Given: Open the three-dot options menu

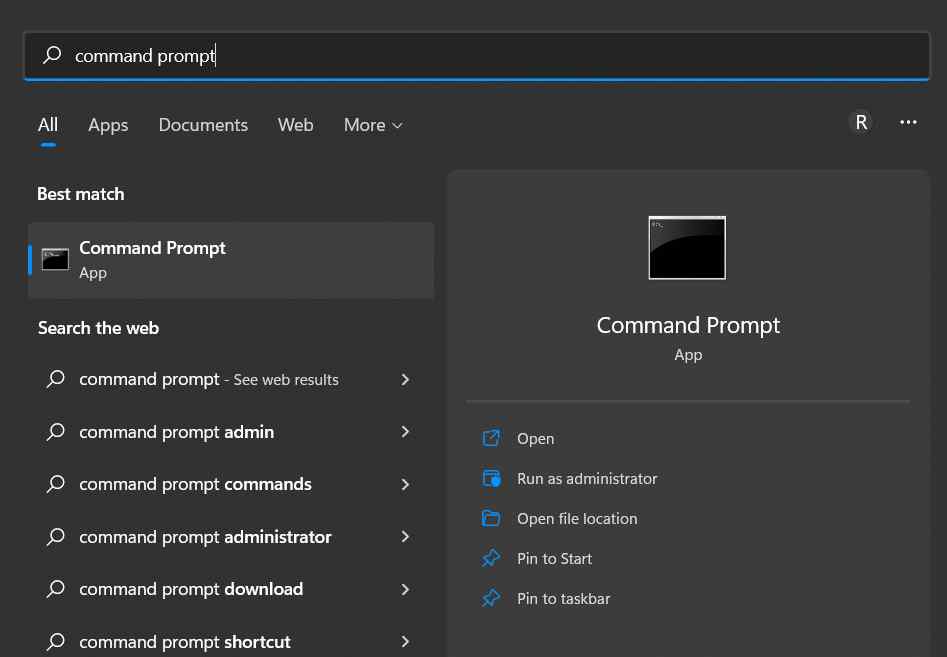Looking at the screenshot, I should coord(908,123).
